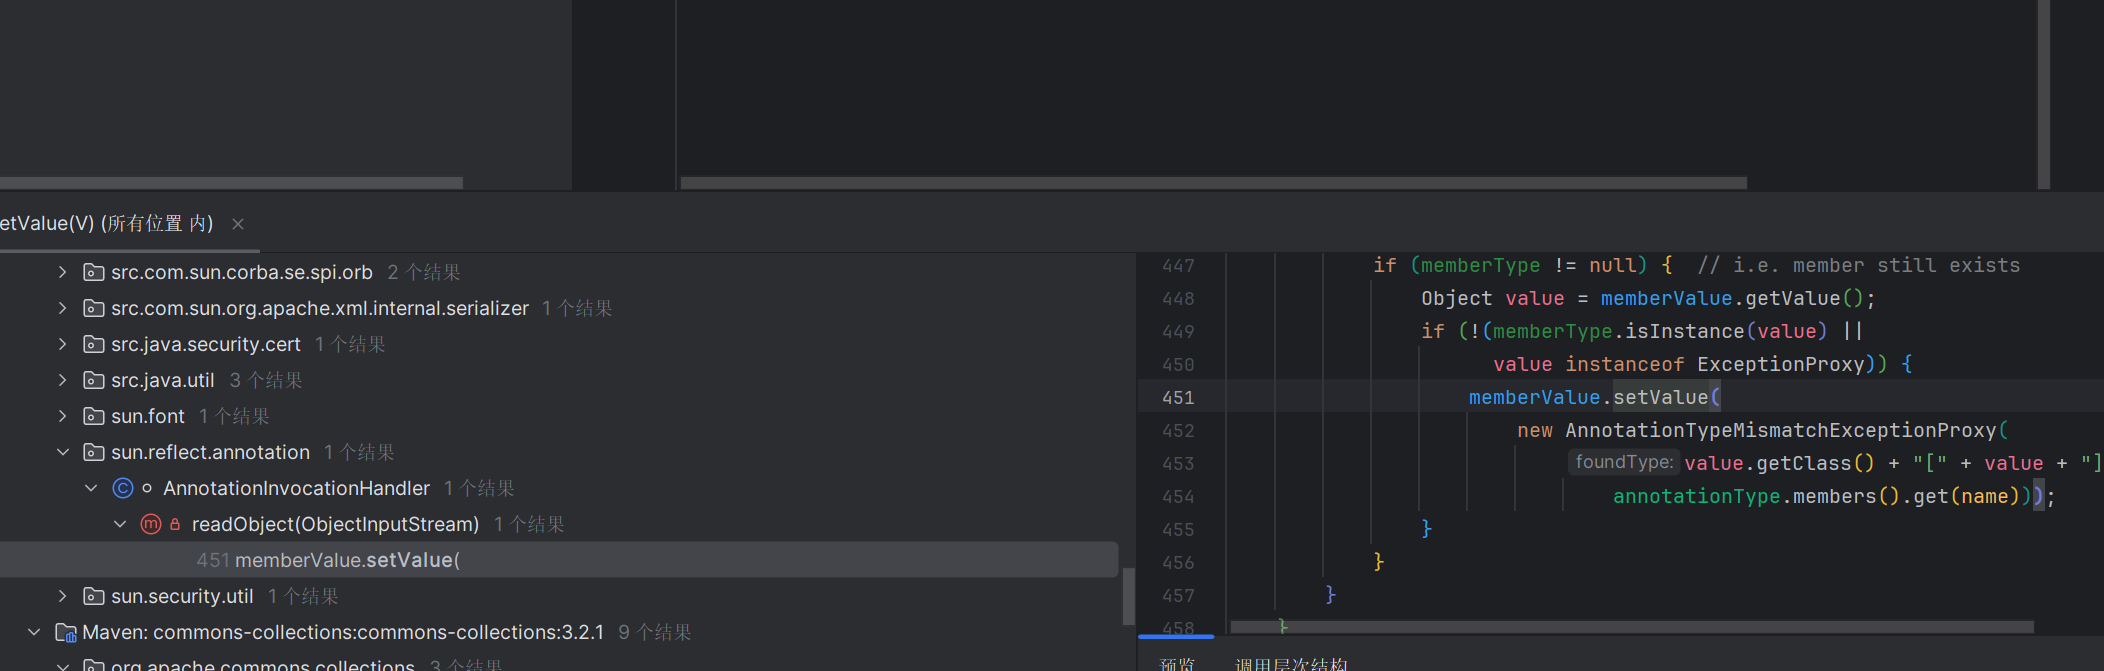Collapse the Maven commons-collections 3.2.1 node
The height and width of the screenshot is (671, 2104).
coord(34,632)
